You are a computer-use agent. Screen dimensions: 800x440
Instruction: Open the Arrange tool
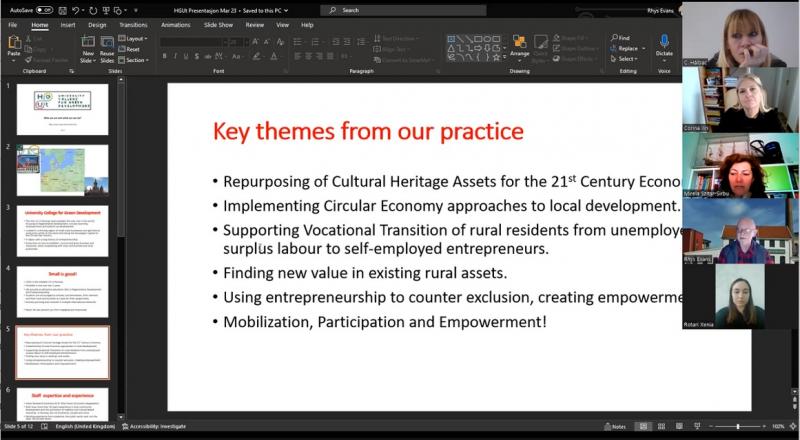(519, 45)
